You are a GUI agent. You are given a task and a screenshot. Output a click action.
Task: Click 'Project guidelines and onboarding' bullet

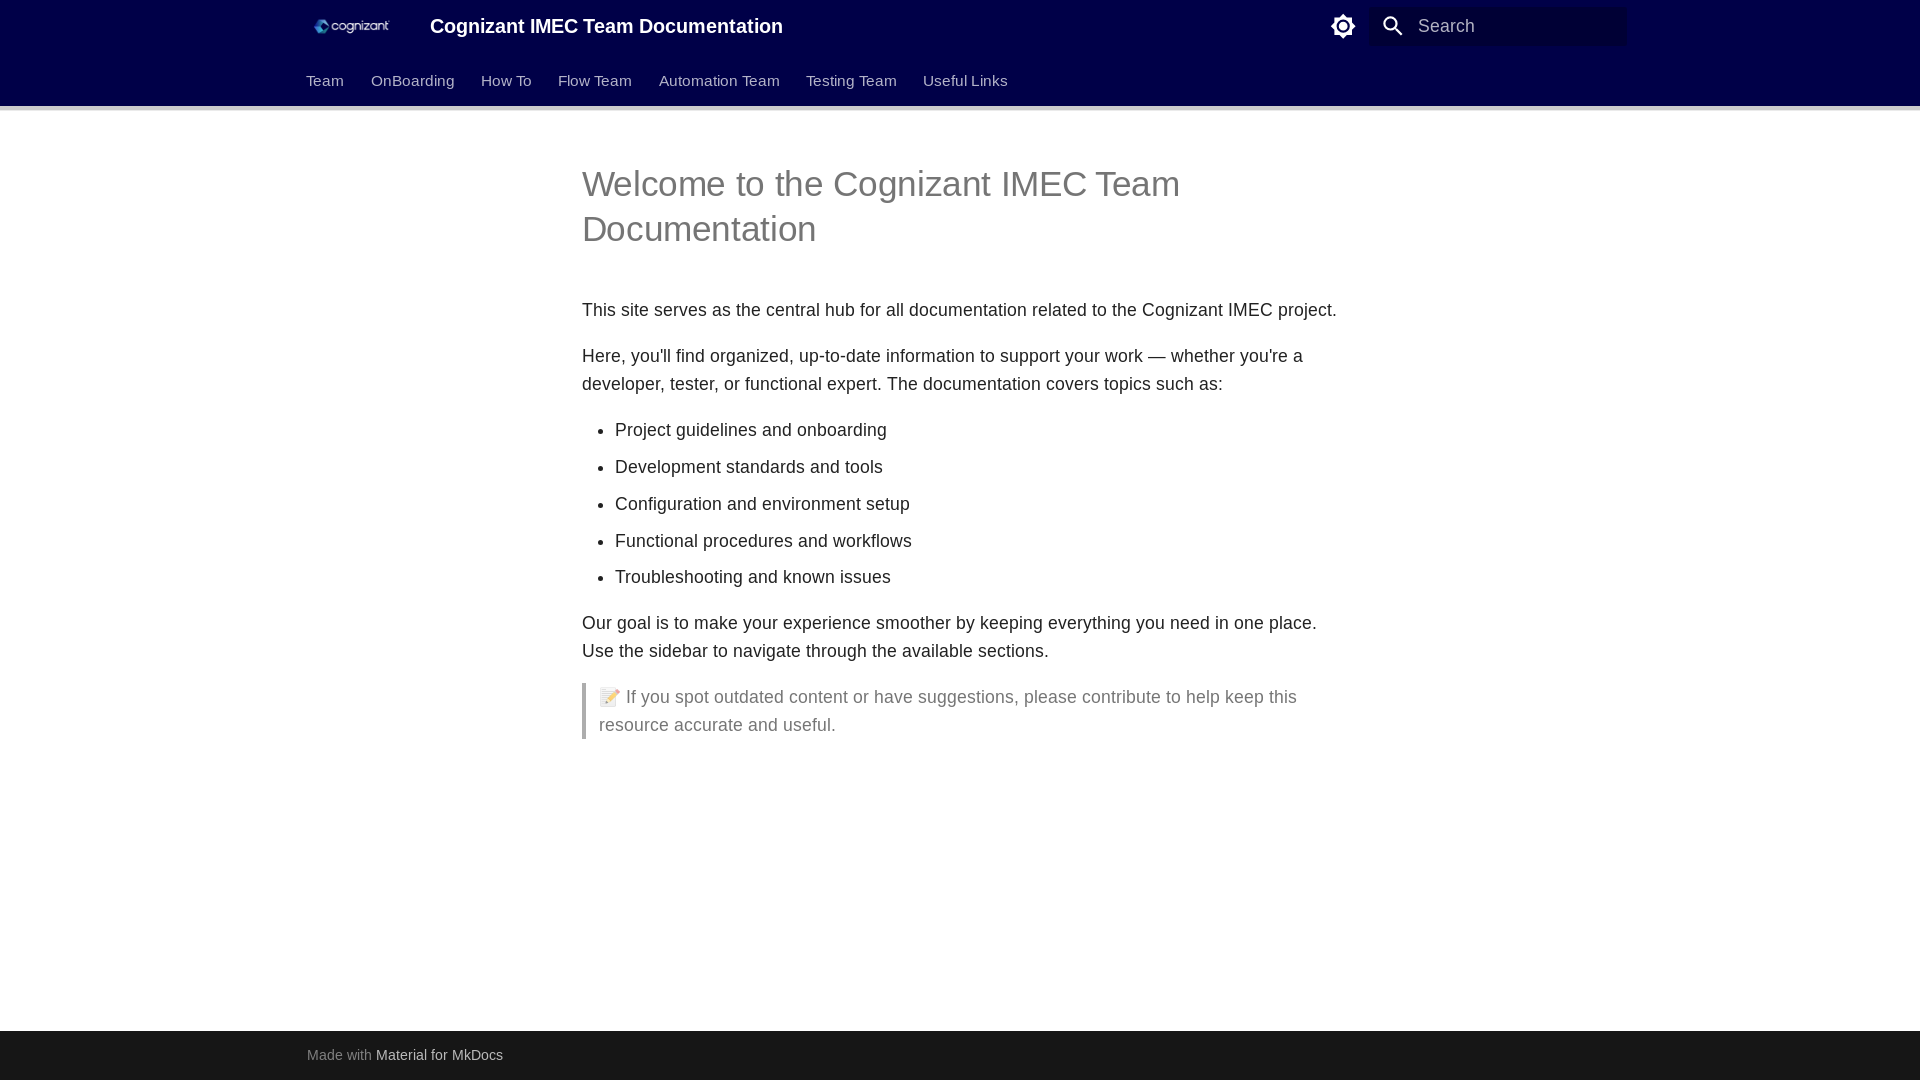[x=751, y=430]
